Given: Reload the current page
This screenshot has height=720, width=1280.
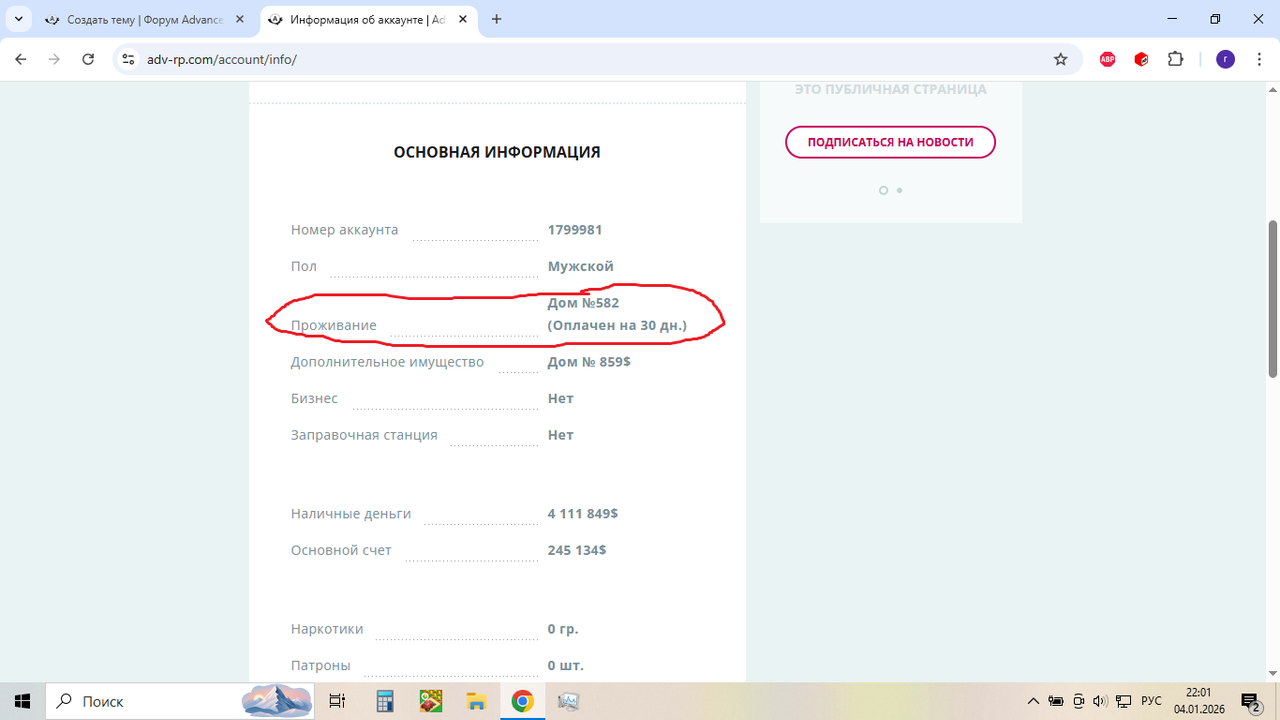Looking at the screenshot, I should tap(88, 60).
